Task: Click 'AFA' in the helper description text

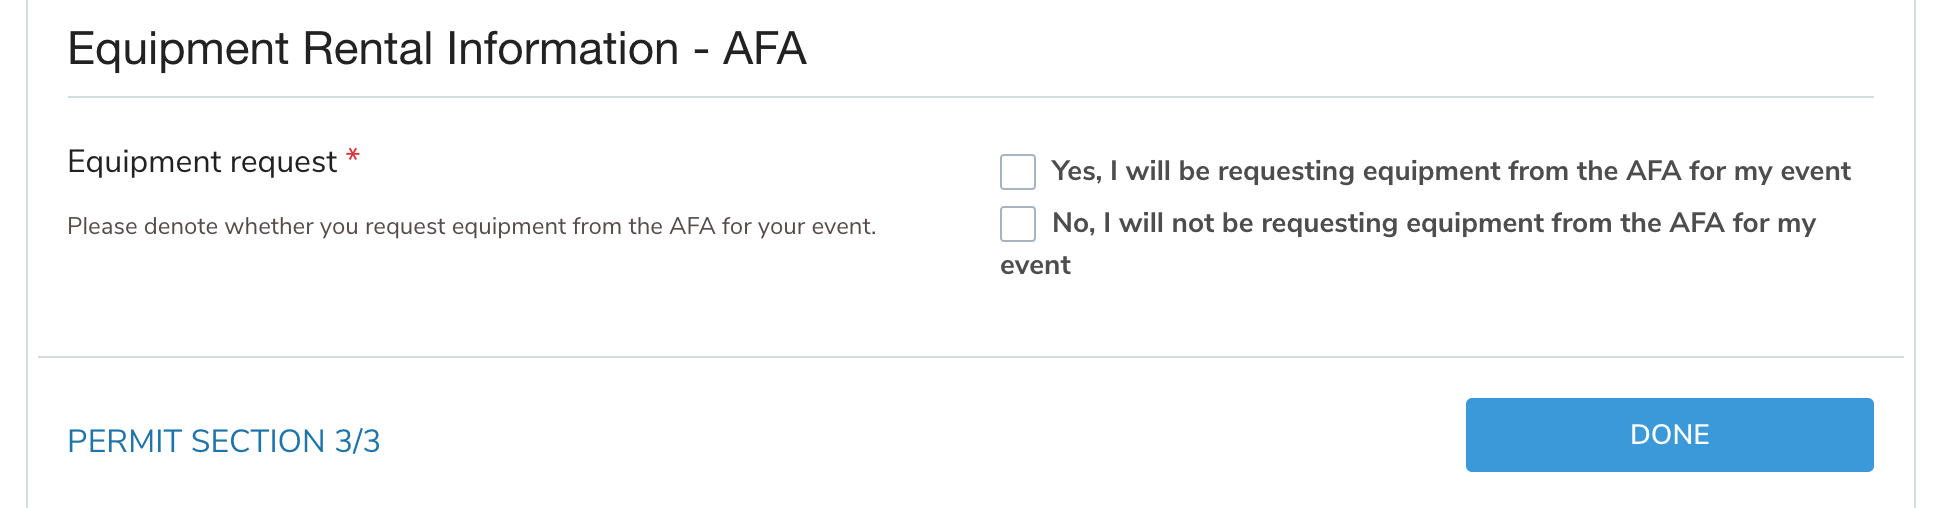Action: pos(692,227)
